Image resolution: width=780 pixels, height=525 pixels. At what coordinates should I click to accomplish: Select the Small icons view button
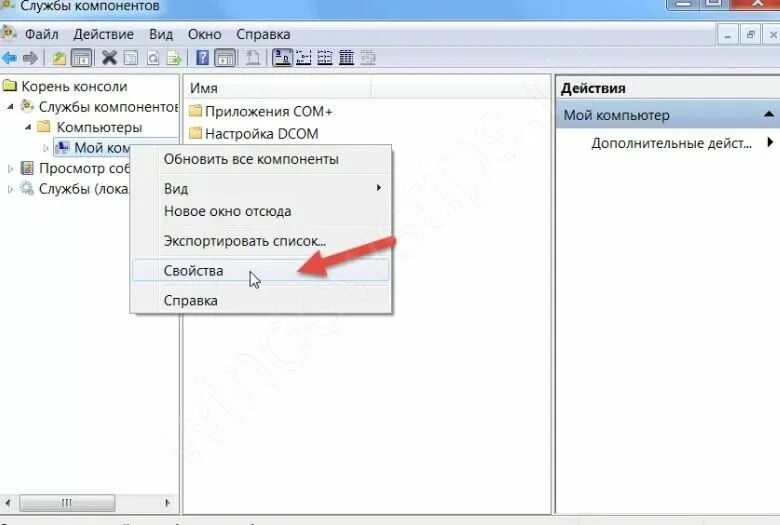(x=303, y=58)
